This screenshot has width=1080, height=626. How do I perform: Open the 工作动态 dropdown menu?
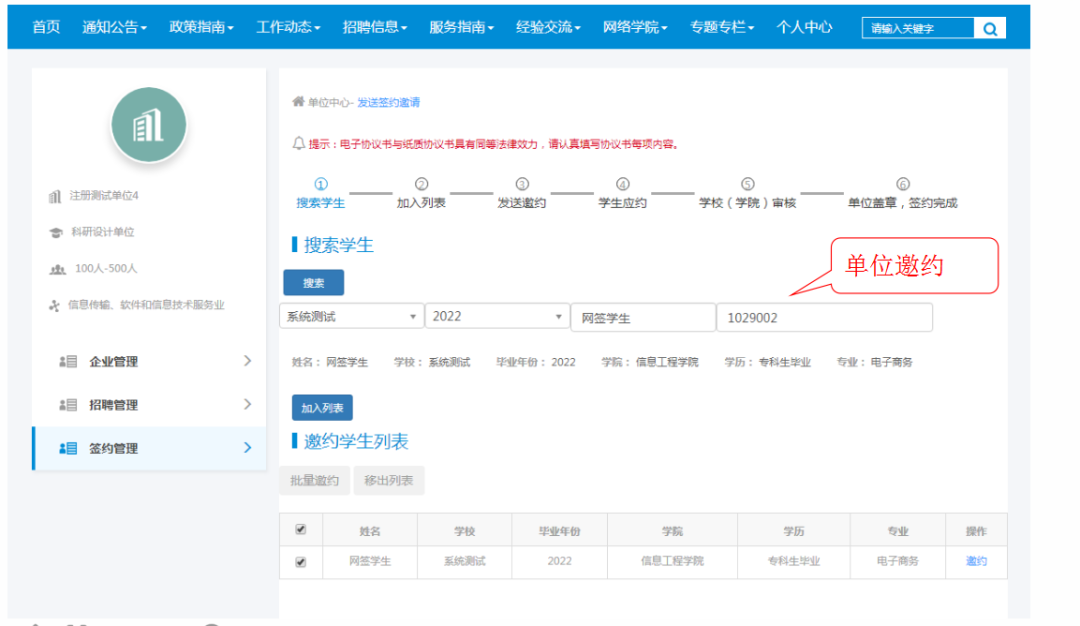pyautogui.click(x=288, y=28)
